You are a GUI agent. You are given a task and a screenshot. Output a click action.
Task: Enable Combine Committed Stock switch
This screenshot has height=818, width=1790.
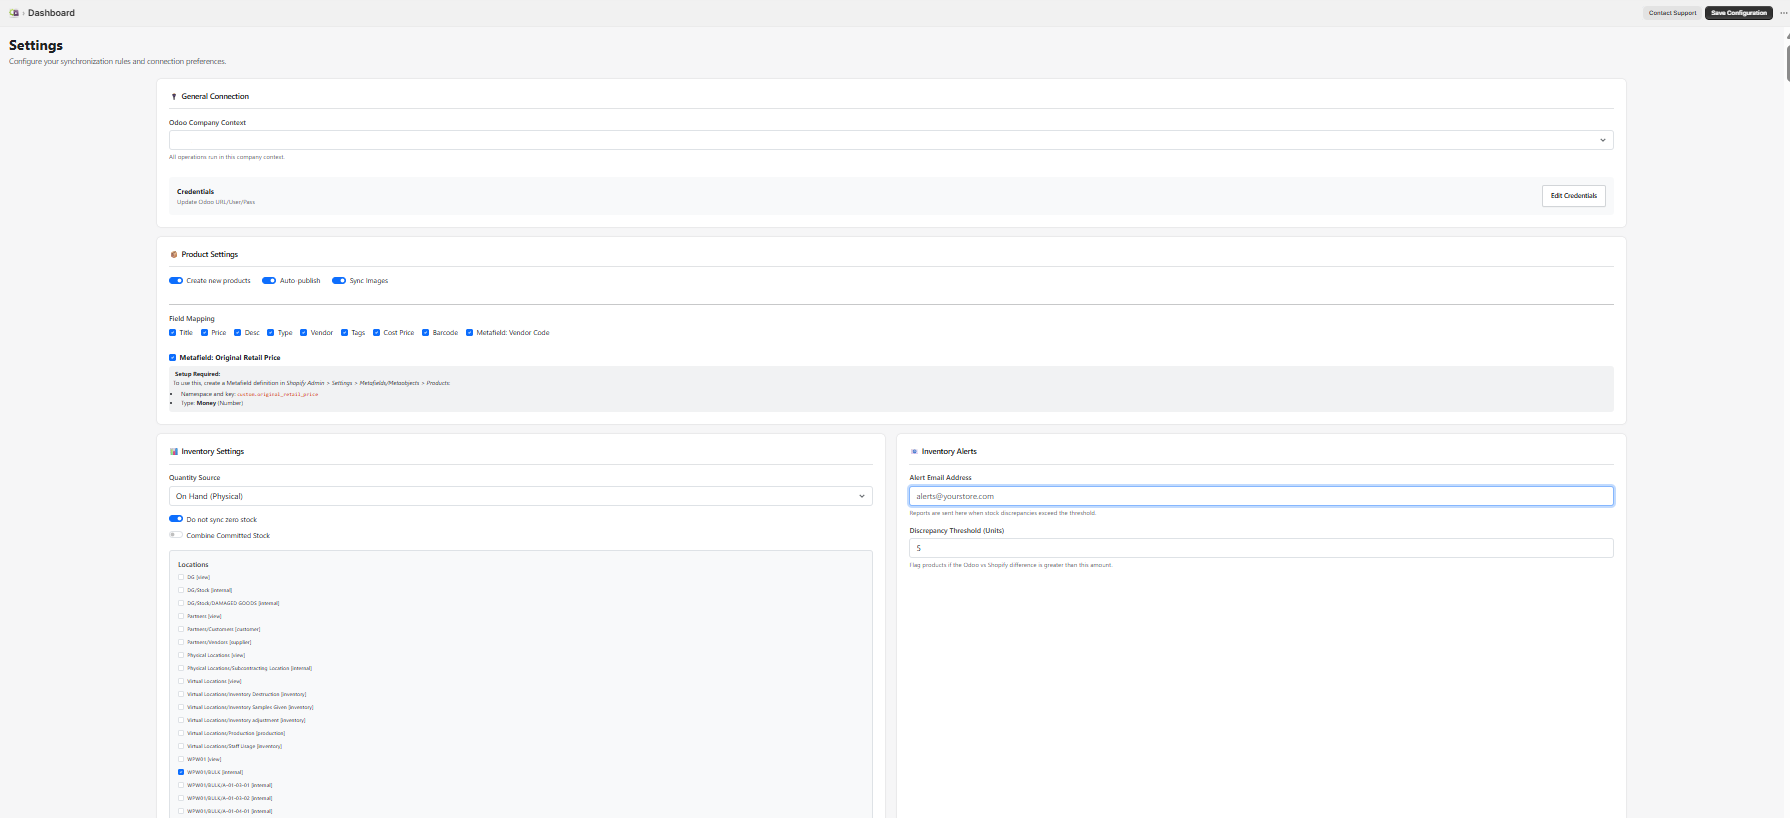pos(176,535)
